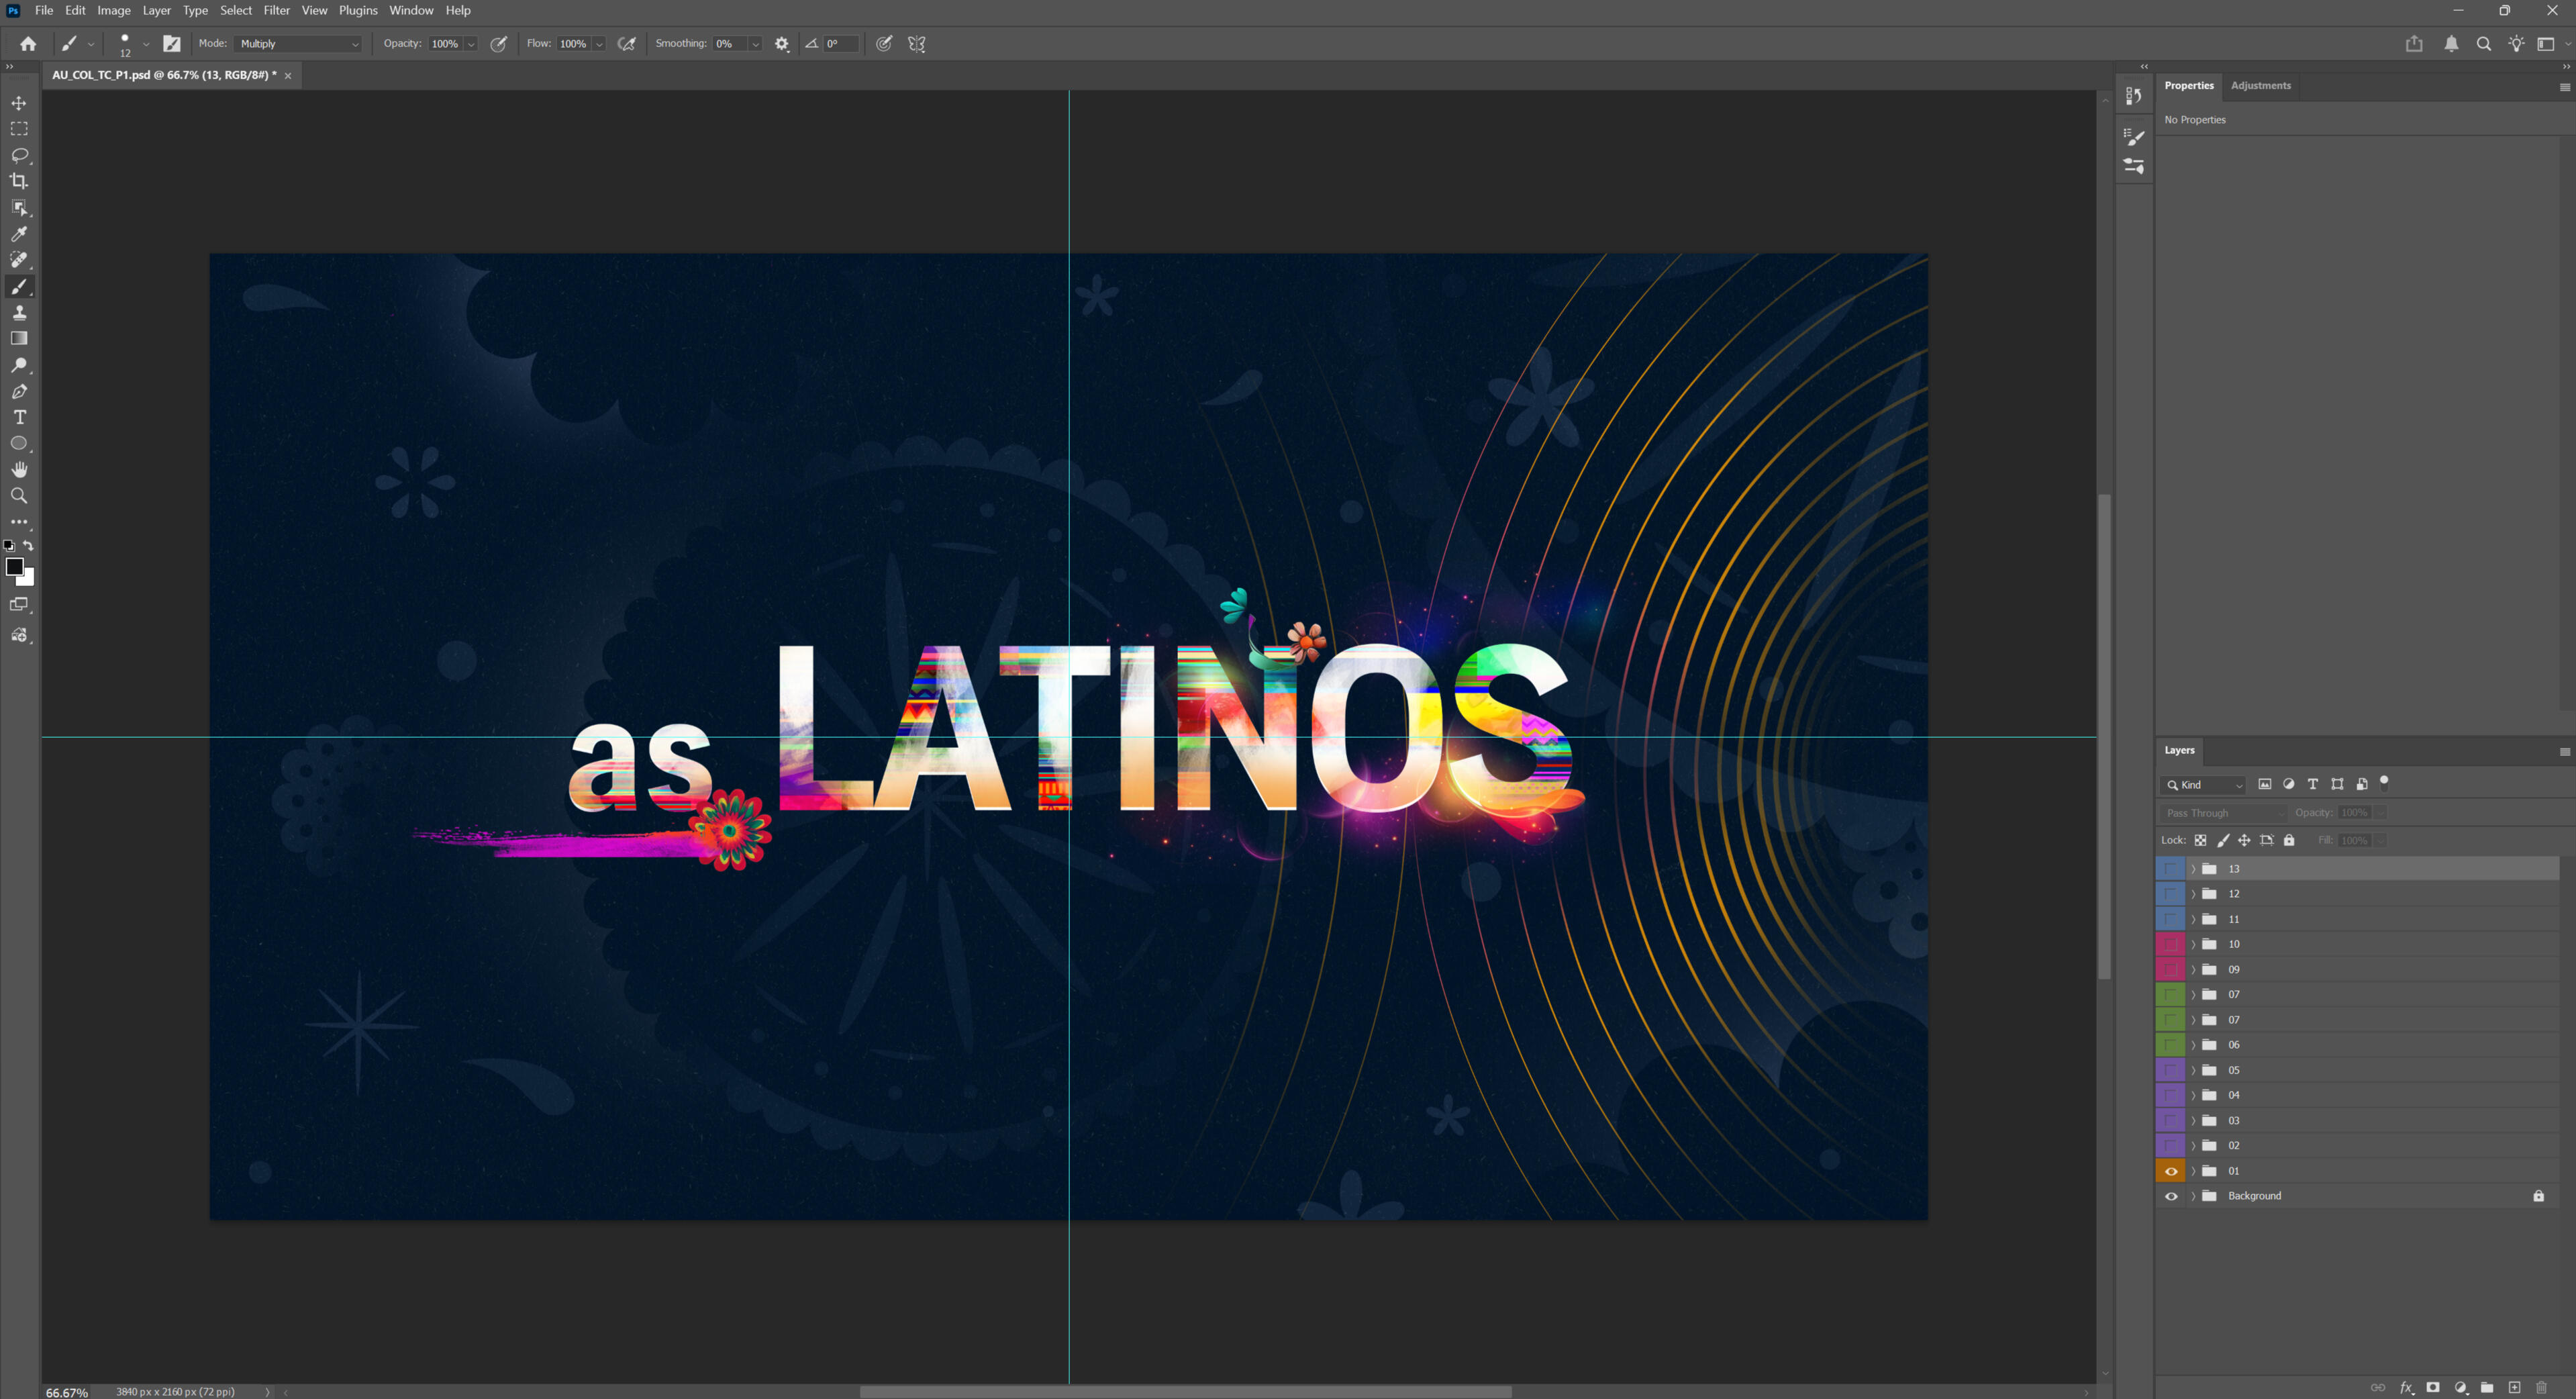Click the brush Opacity value field
Image resolution: width=2576 pixels, height=1399 pixels.
445,44
